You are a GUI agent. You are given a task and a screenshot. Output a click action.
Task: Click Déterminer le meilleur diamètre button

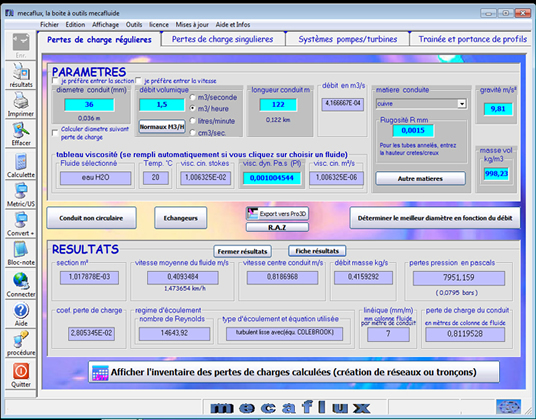tap(435, 218)
